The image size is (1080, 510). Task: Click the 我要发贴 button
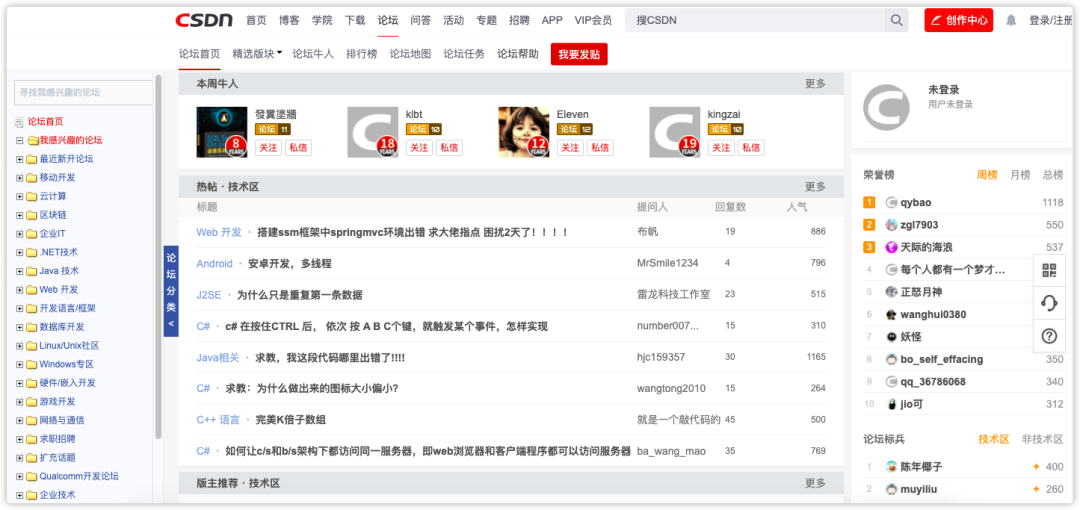pyautogui.click(x=579, y=54)
